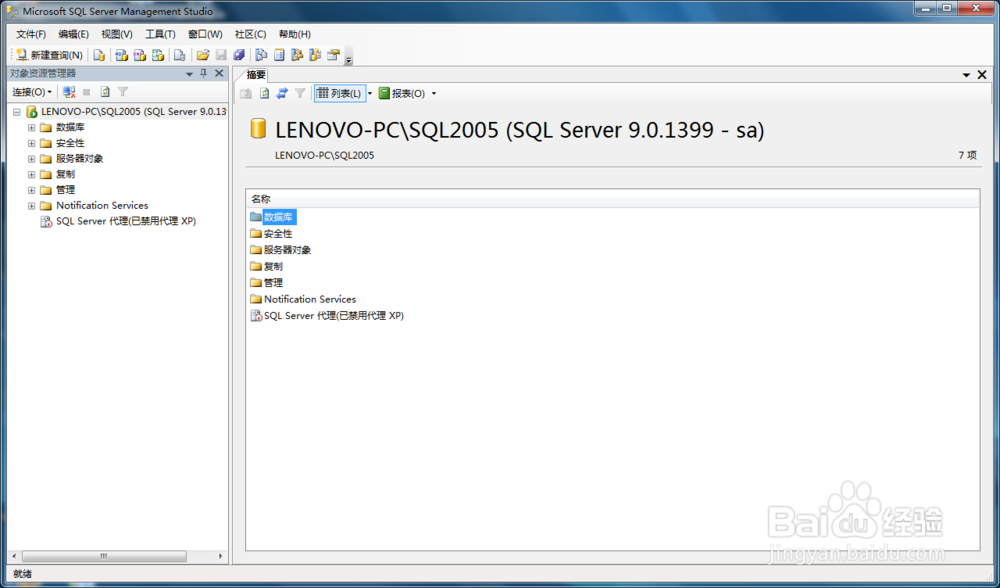Select the LENOVO-PC\SQL2005 server tree item
1000x588 pixels.
click(126, 112)
